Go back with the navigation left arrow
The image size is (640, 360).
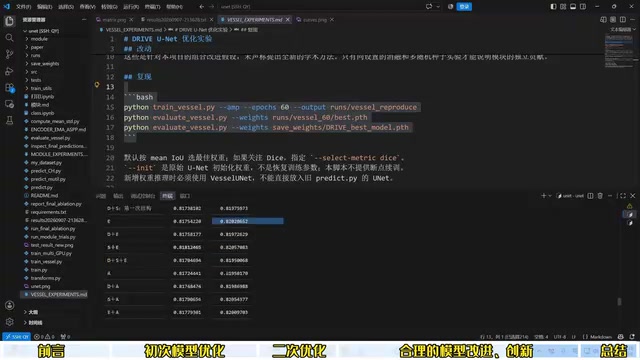(202, 7)
